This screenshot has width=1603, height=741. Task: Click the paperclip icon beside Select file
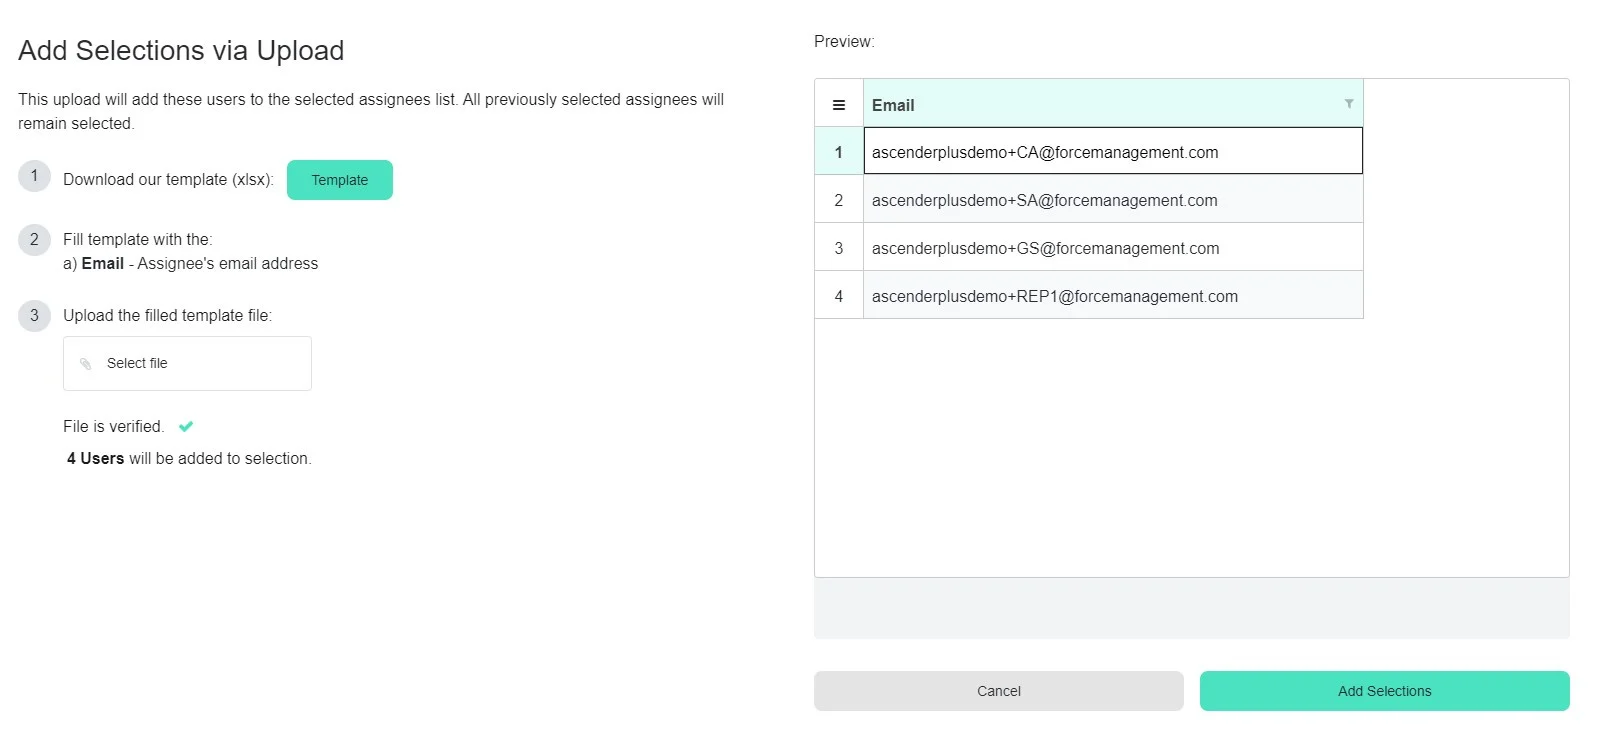pos(86,364)
